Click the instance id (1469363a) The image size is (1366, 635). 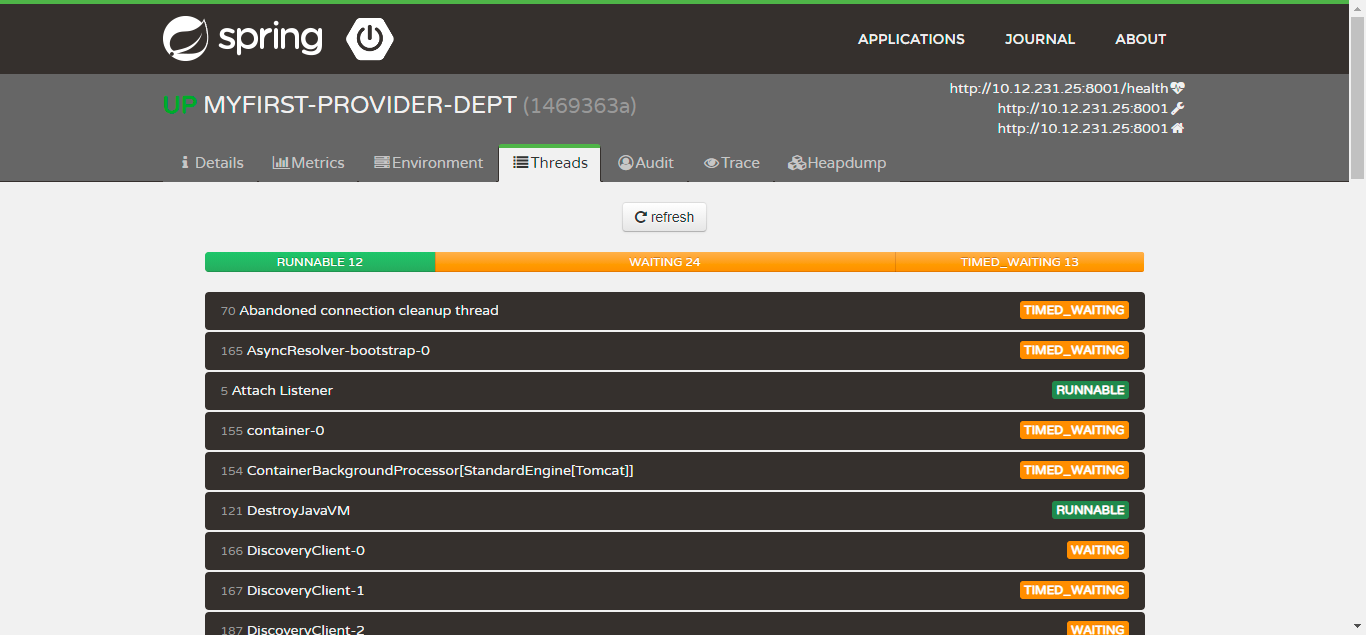click(x=580, y=105)
